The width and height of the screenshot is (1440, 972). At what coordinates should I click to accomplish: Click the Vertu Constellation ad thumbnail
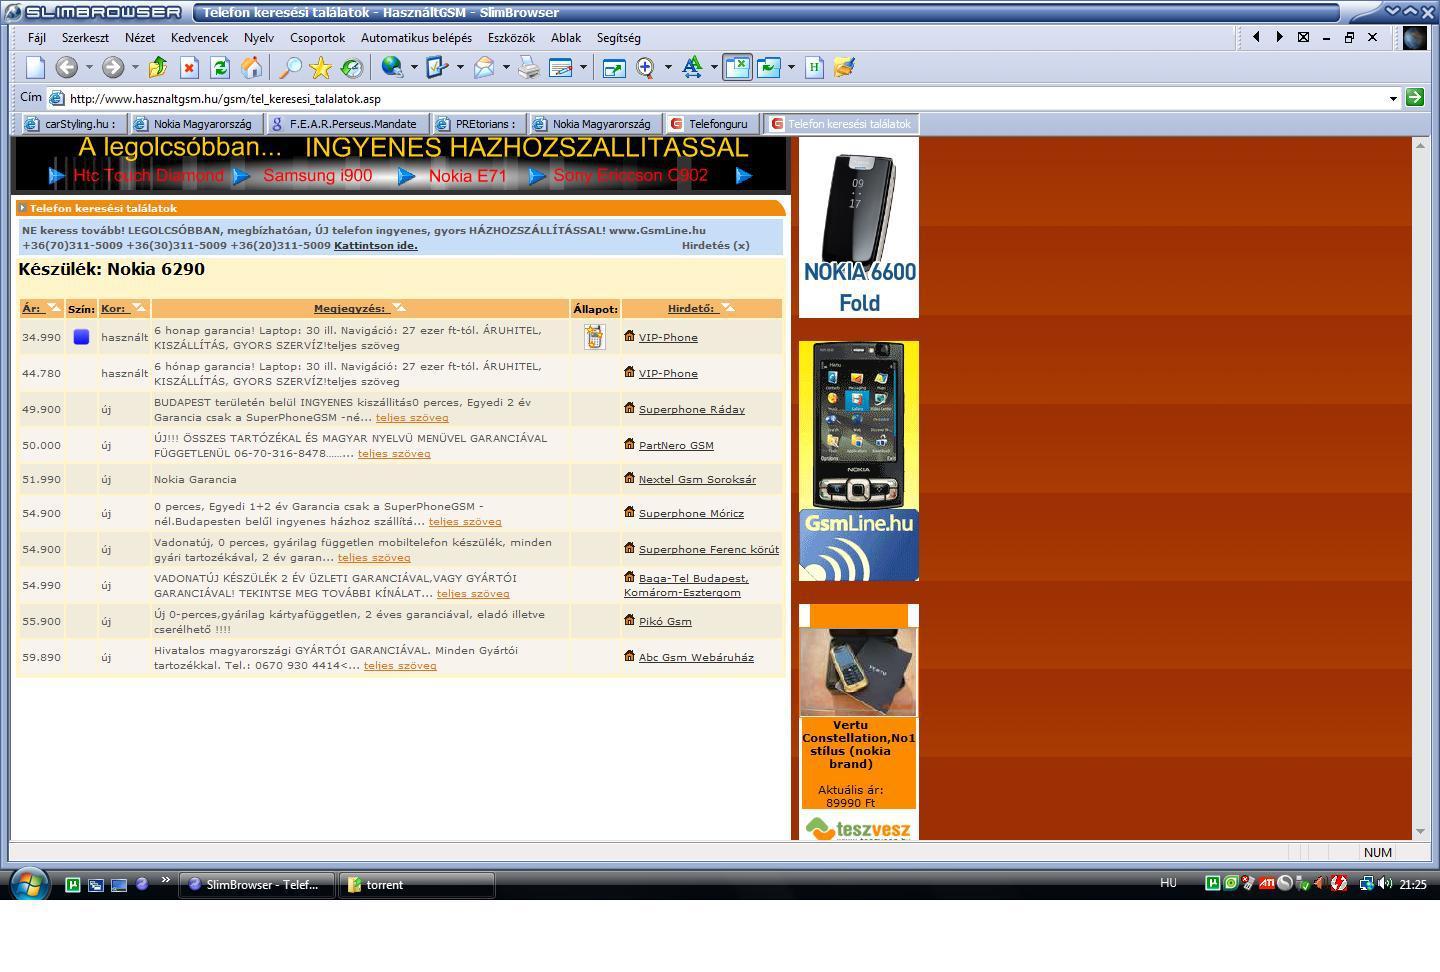pyautogui.click(x=858, y=671)
